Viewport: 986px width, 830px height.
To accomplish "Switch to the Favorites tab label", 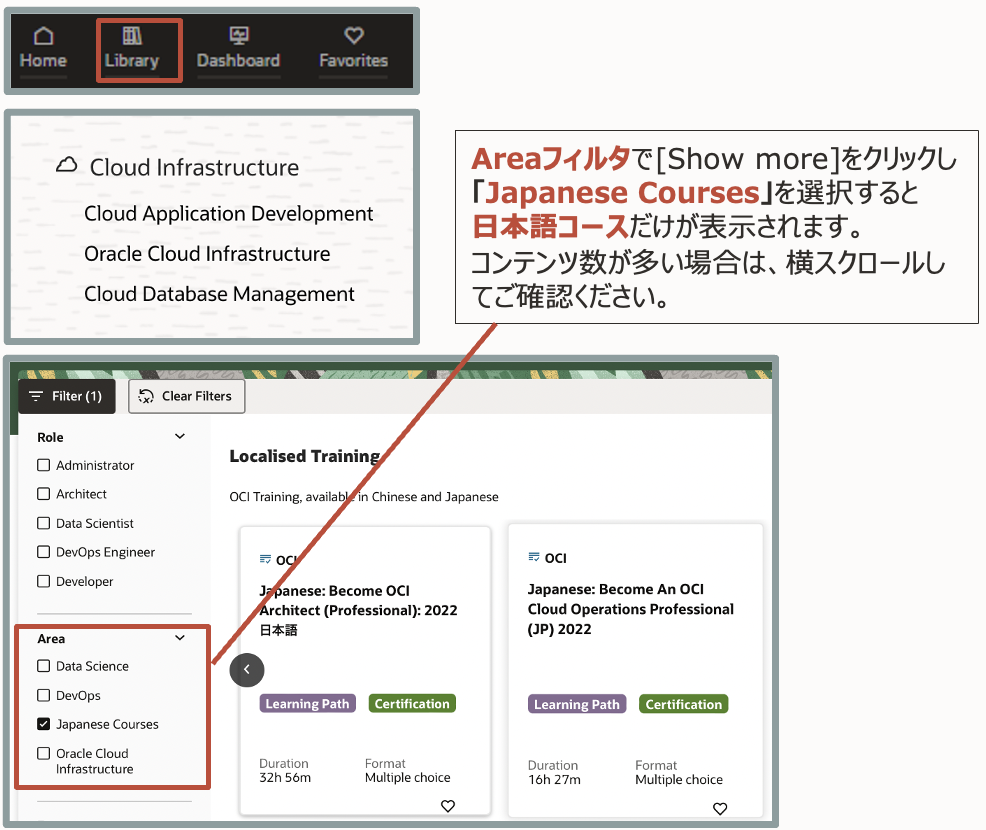I will click(353, 60).
